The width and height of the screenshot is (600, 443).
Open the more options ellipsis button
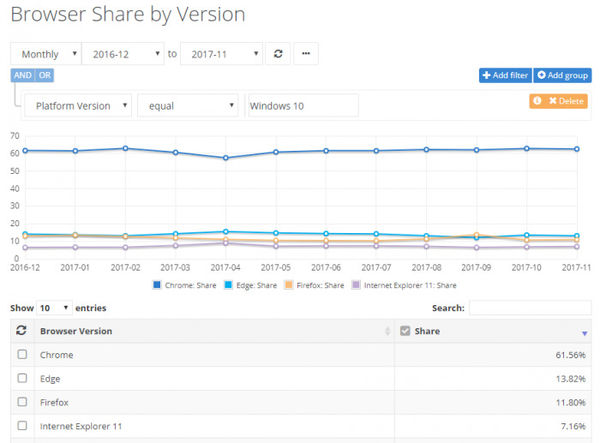[x=308, y=53]
